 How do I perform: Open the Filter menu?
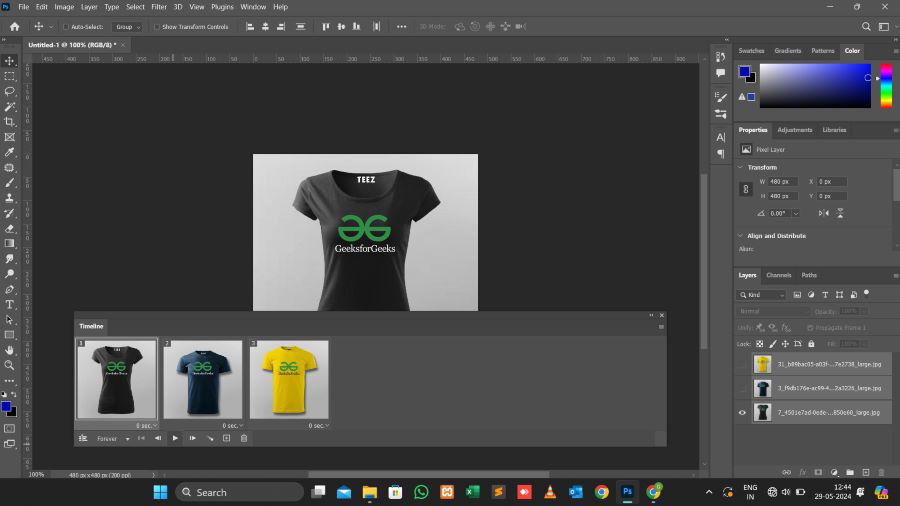(159, 7)
